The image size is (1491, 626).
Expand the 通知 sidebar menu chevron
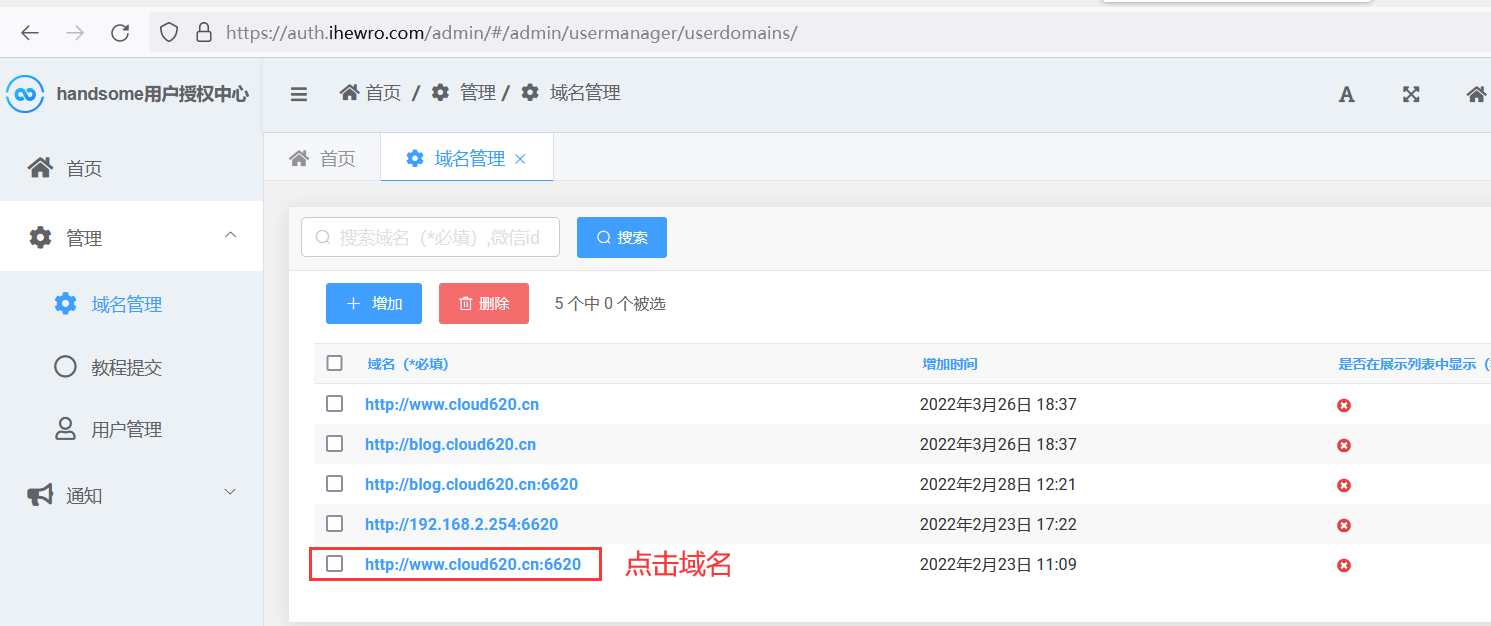click(230, 492)
